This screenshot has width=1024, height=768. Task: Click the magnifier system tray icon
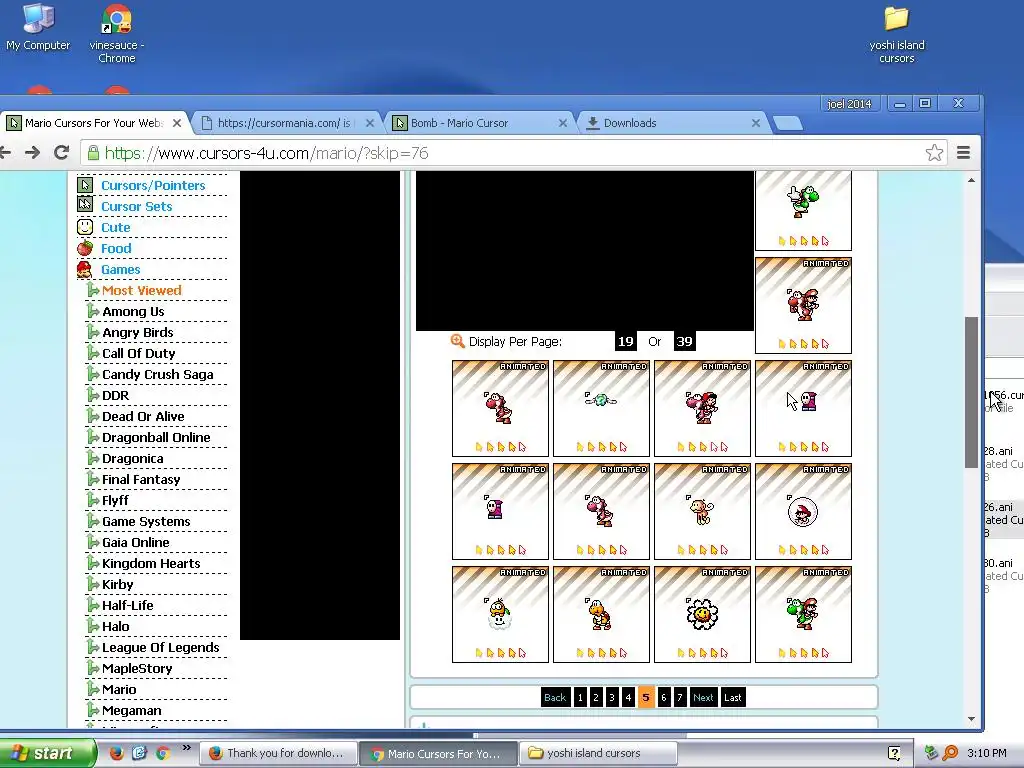tap(950, 753)
